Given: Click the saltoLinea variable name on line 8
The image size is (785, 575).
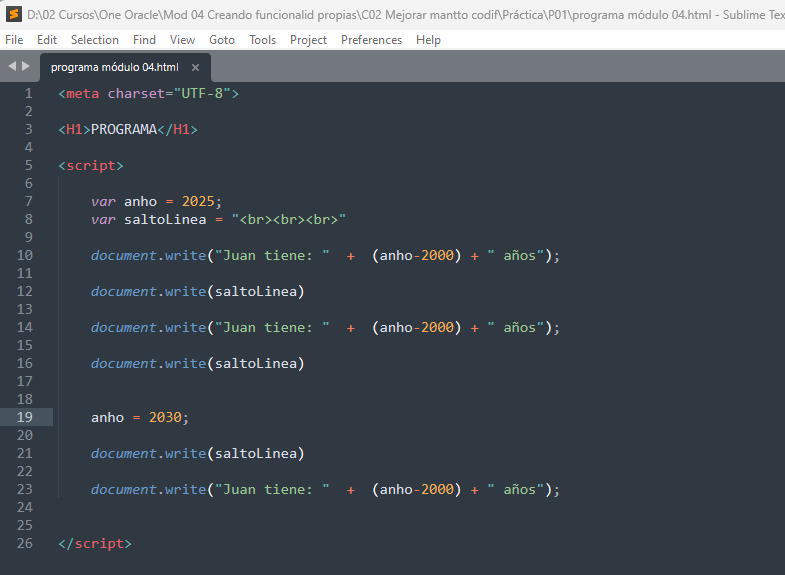Looking at the screenshot, I should 165,220.
